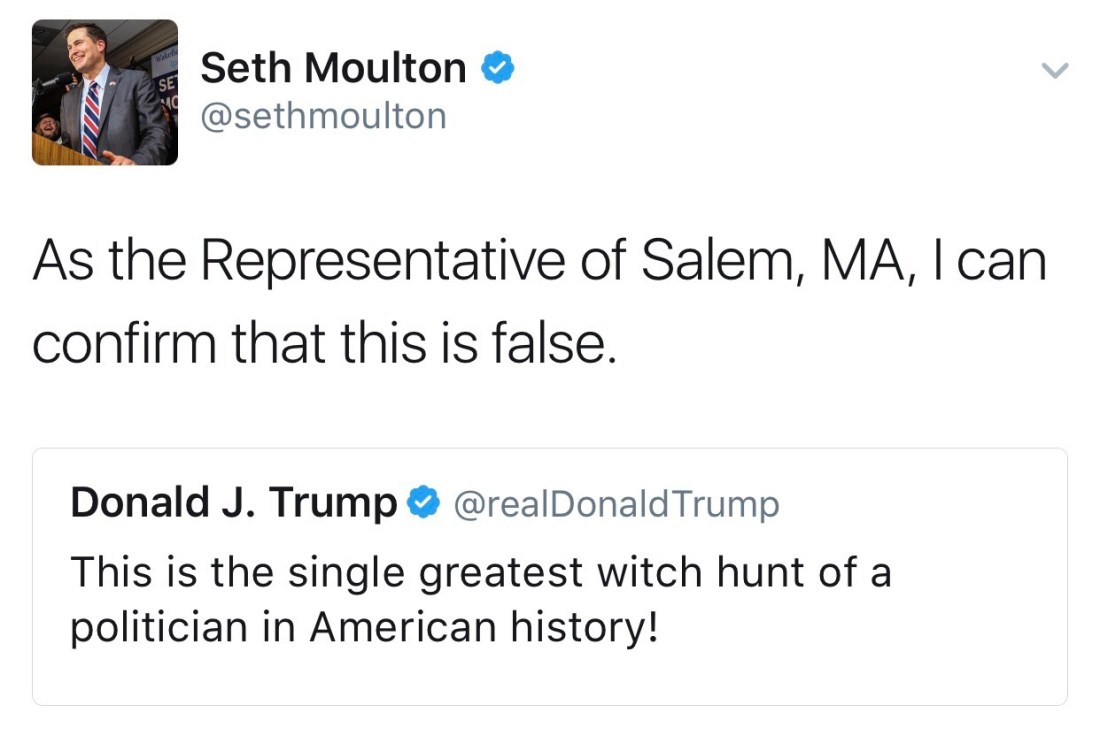The width and height of the screenshot is (1100, 736).
Task: Click the @realDonaldTrump handle
Action: [x=616, y=504]
